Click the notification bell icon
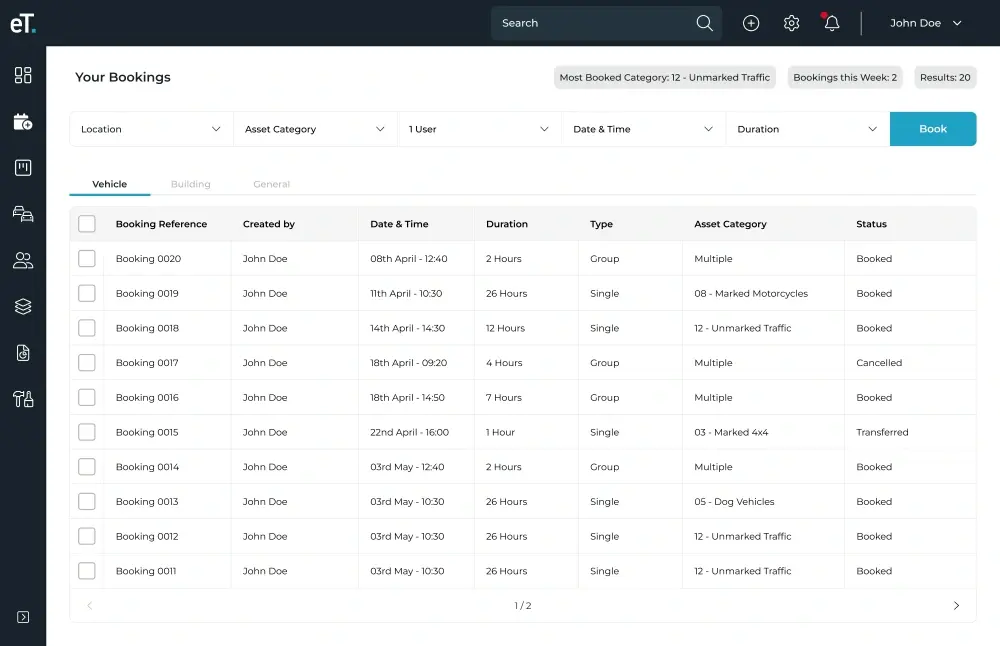The image size is (1000, 646). [831, 23]
